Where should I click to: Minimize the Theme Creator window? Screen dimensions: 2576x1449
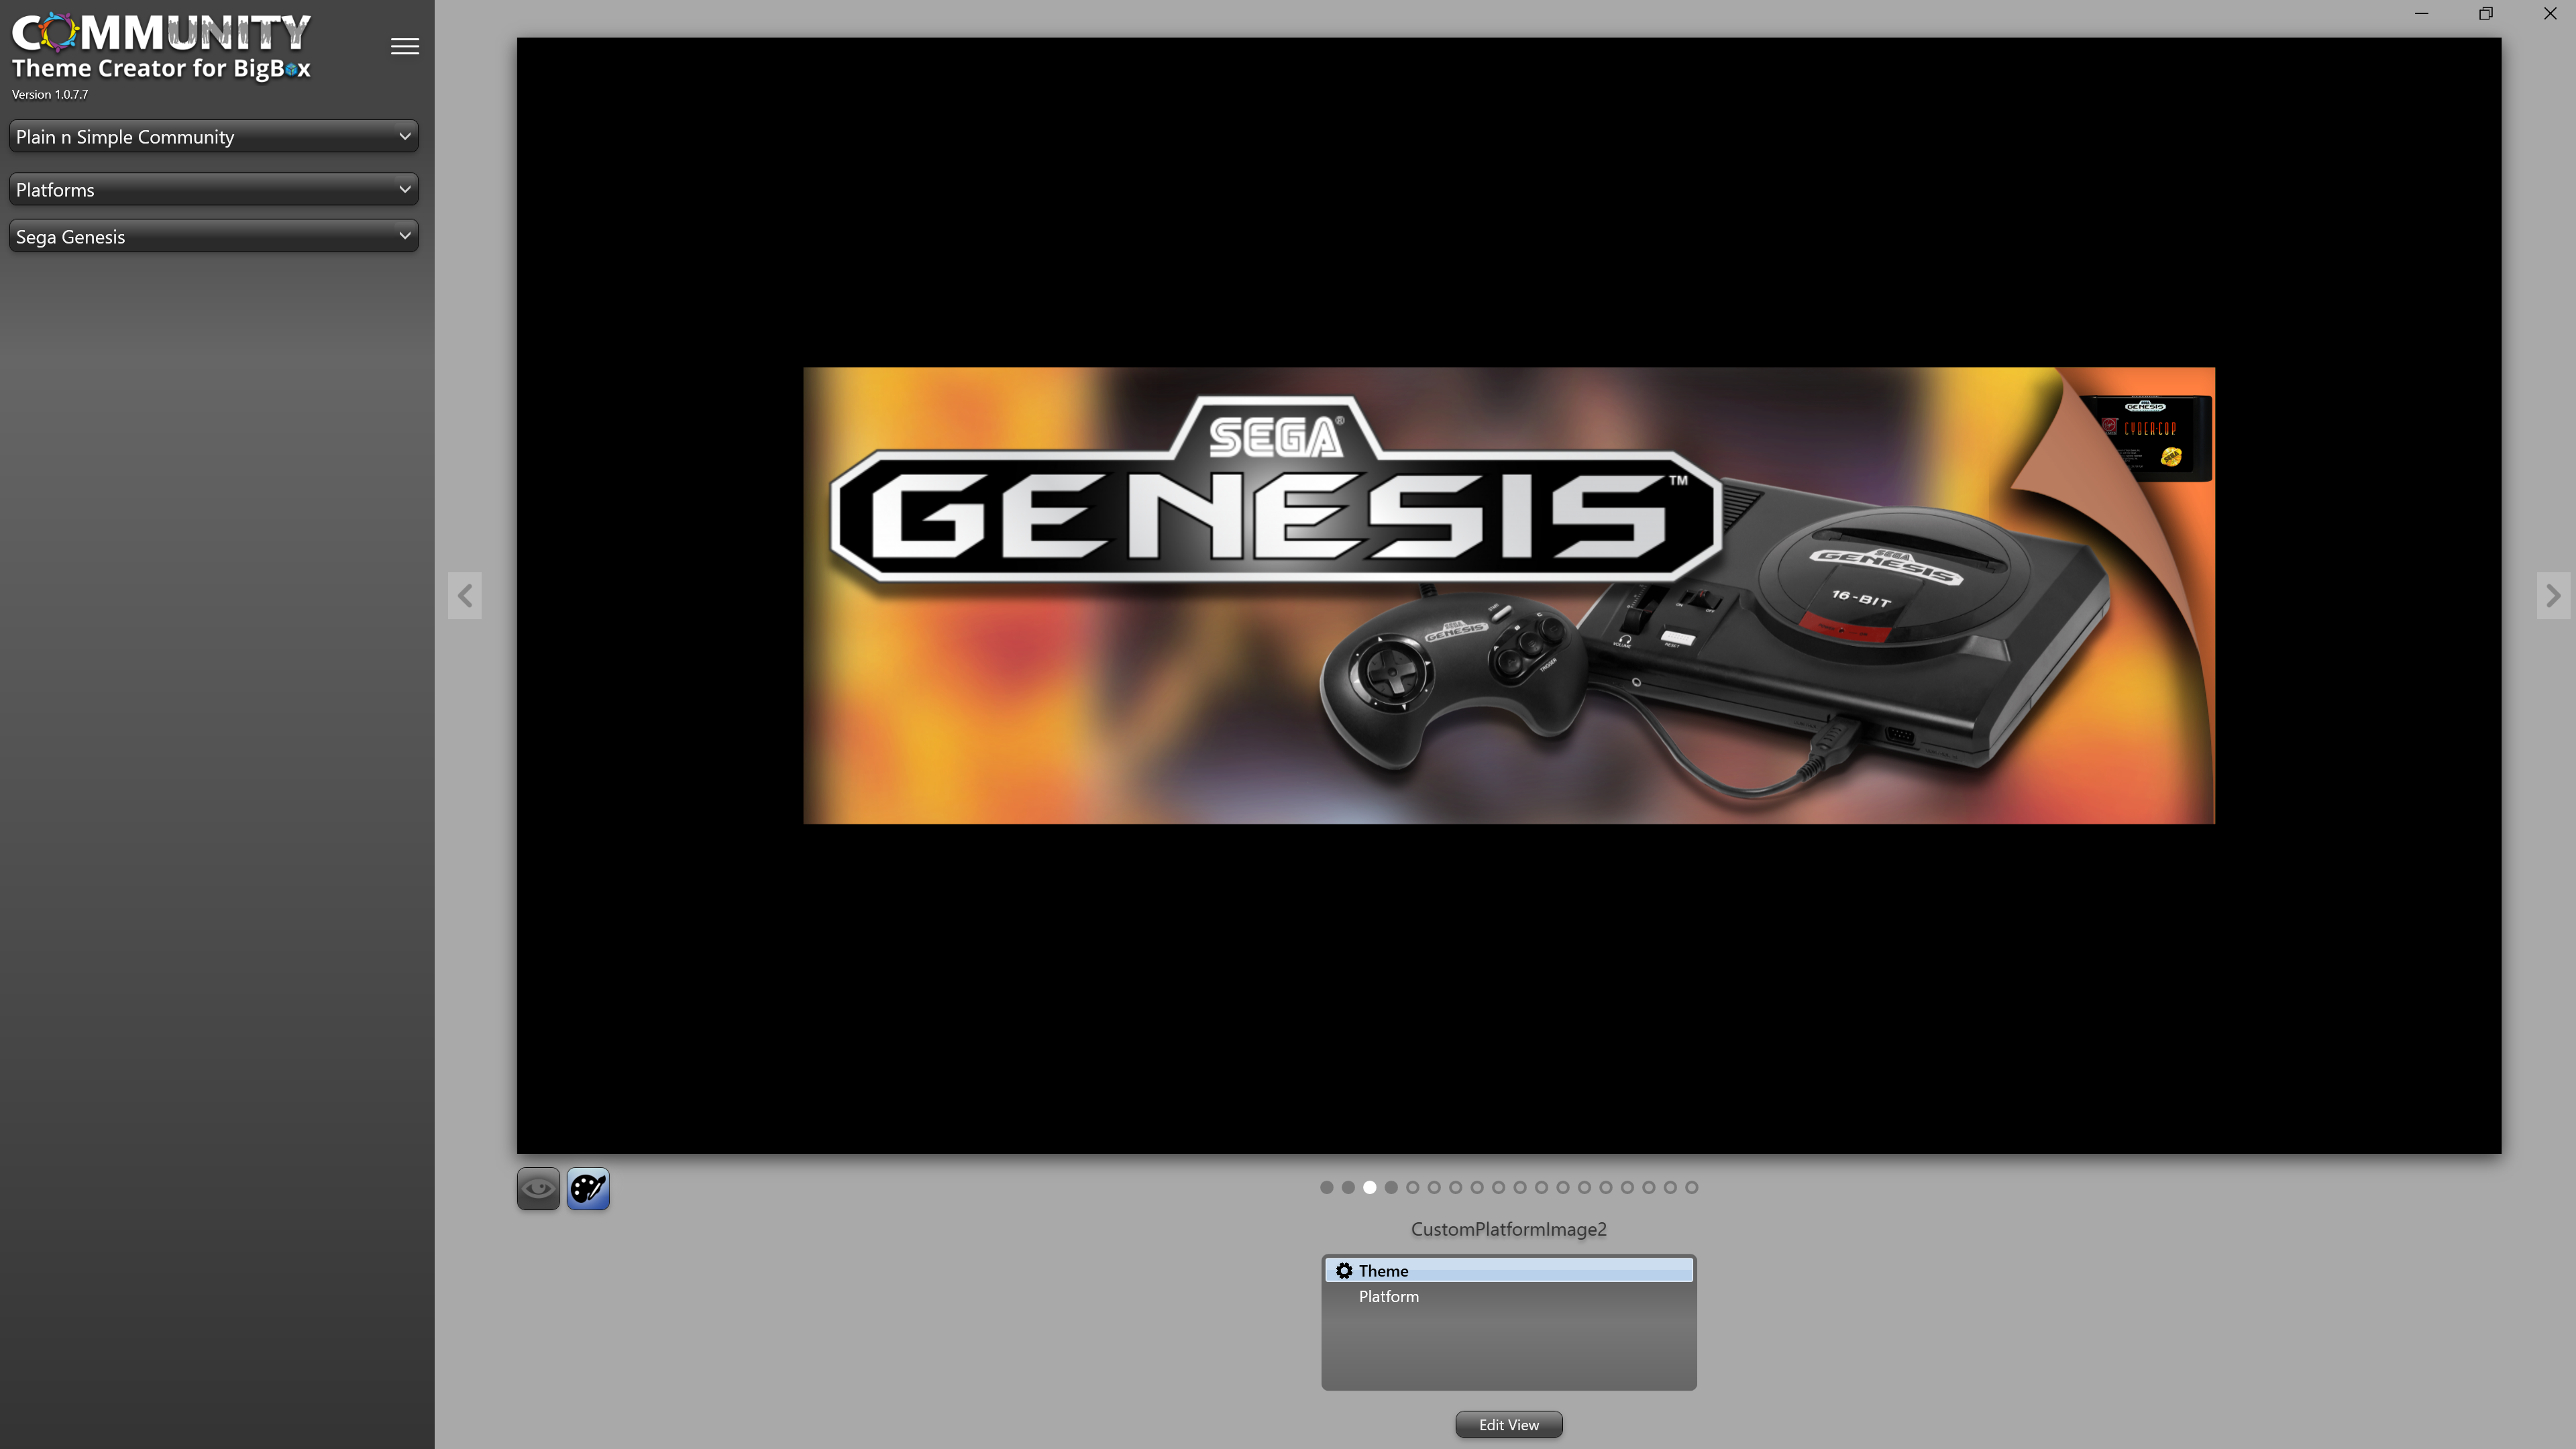(x=2422, y=13)
